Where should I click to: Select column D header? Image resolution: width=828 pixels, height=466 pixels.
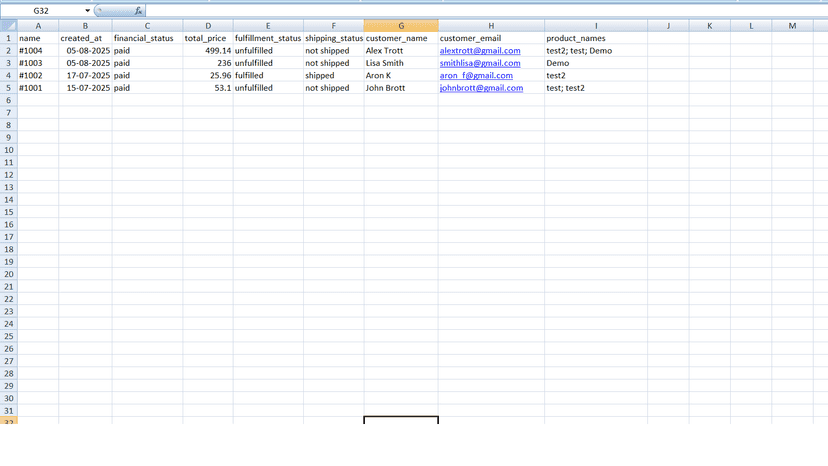point(208,25)
